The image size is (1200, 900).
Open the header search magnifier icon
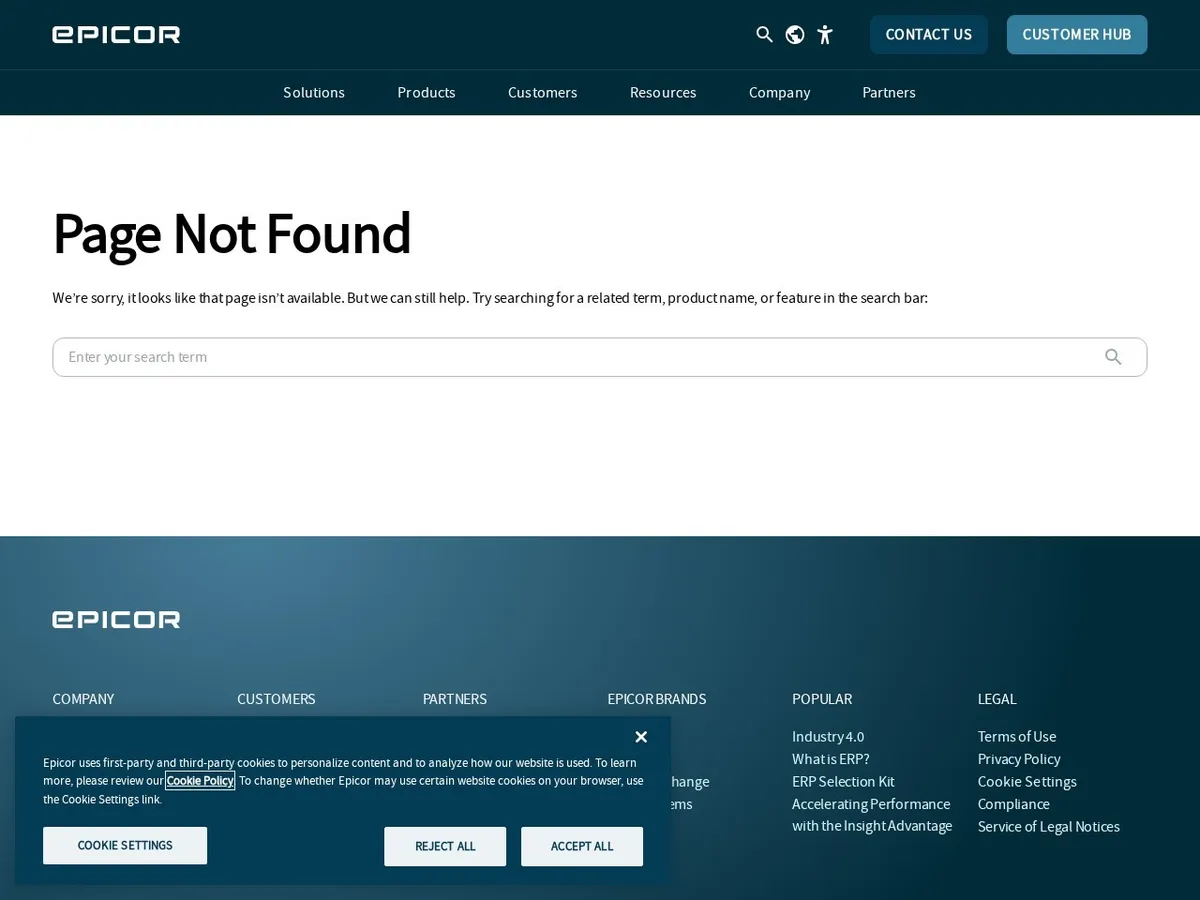(x=765, y=35)
